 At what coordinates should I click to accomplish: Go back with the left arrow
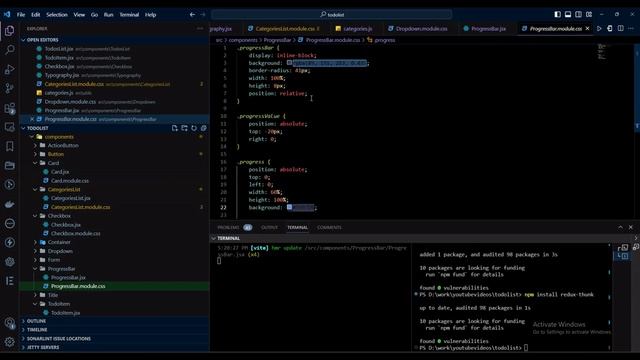192,15
